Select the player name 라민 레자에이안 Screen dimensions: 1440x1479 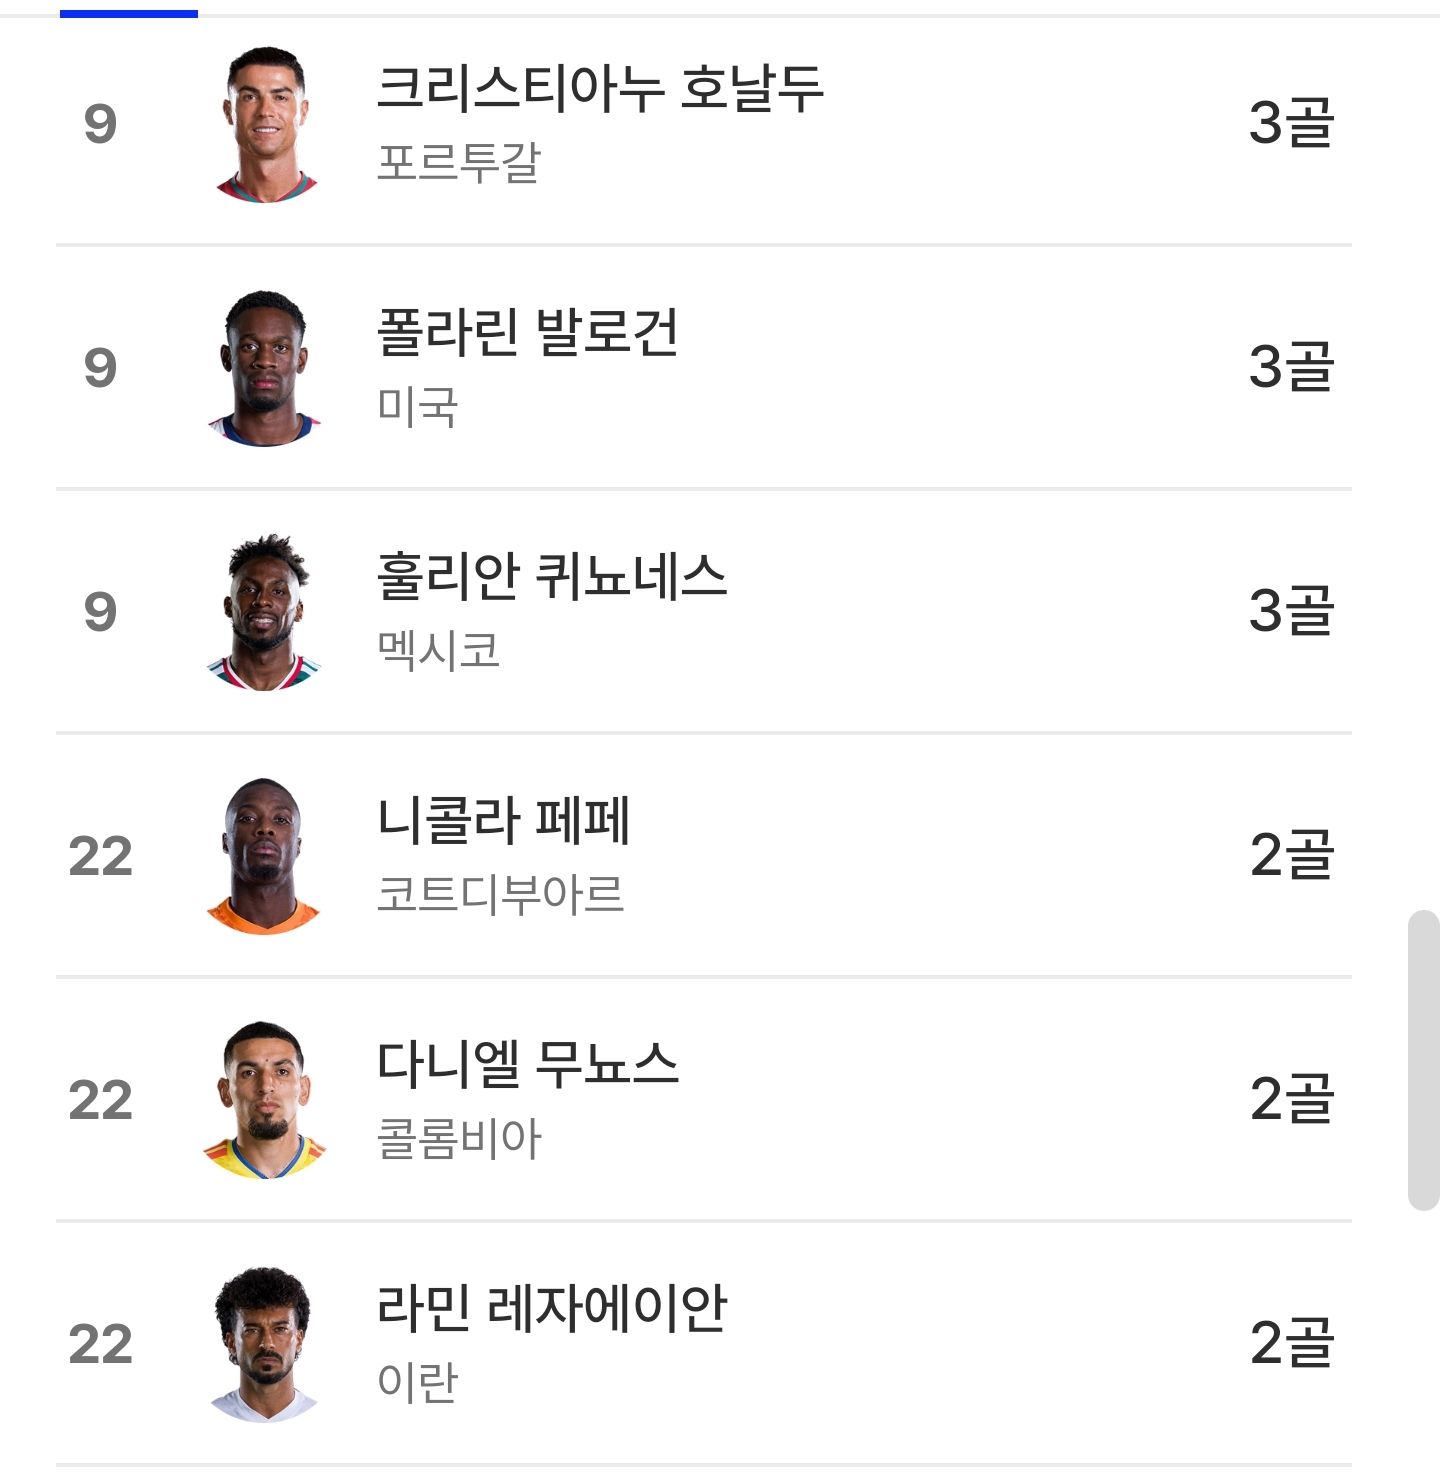tap(552, 1308)
